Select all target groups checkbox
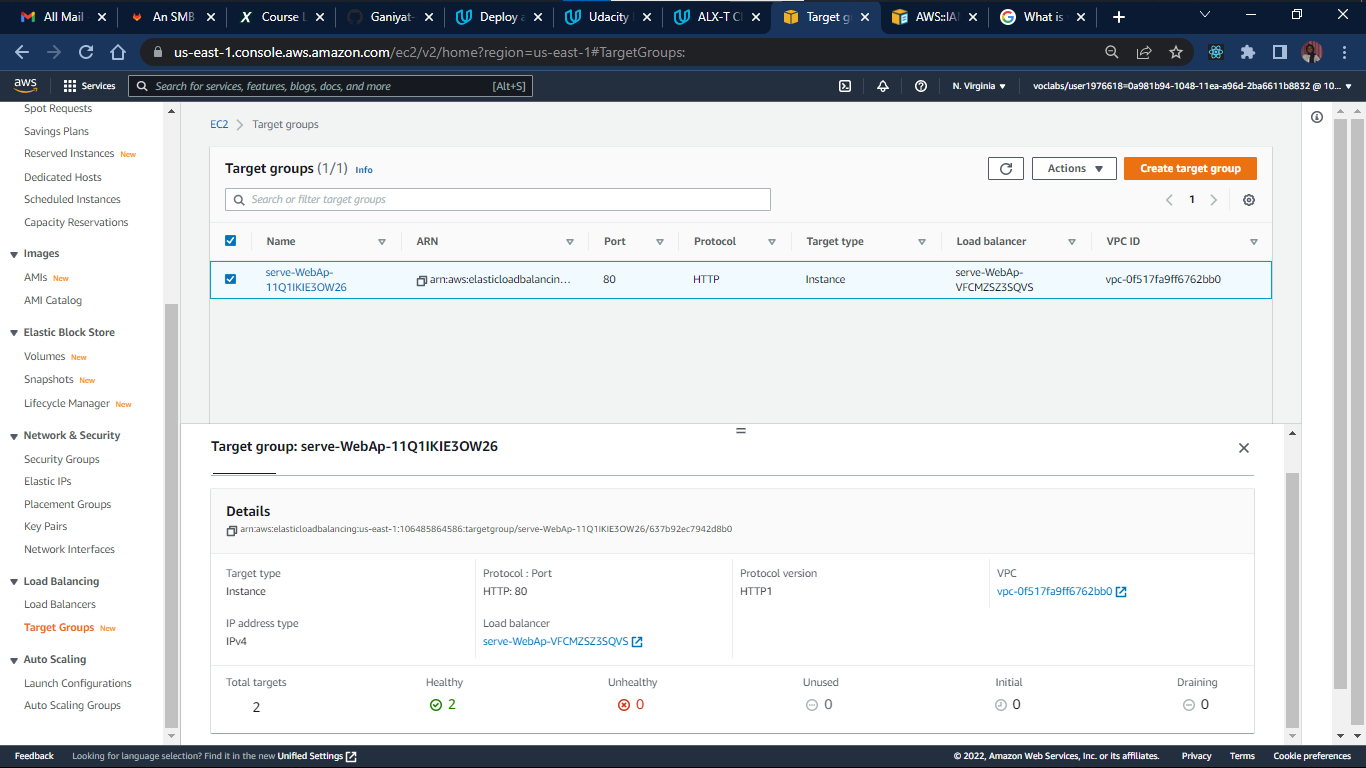This screenshot has width=1366, height=768. (231, 240)
